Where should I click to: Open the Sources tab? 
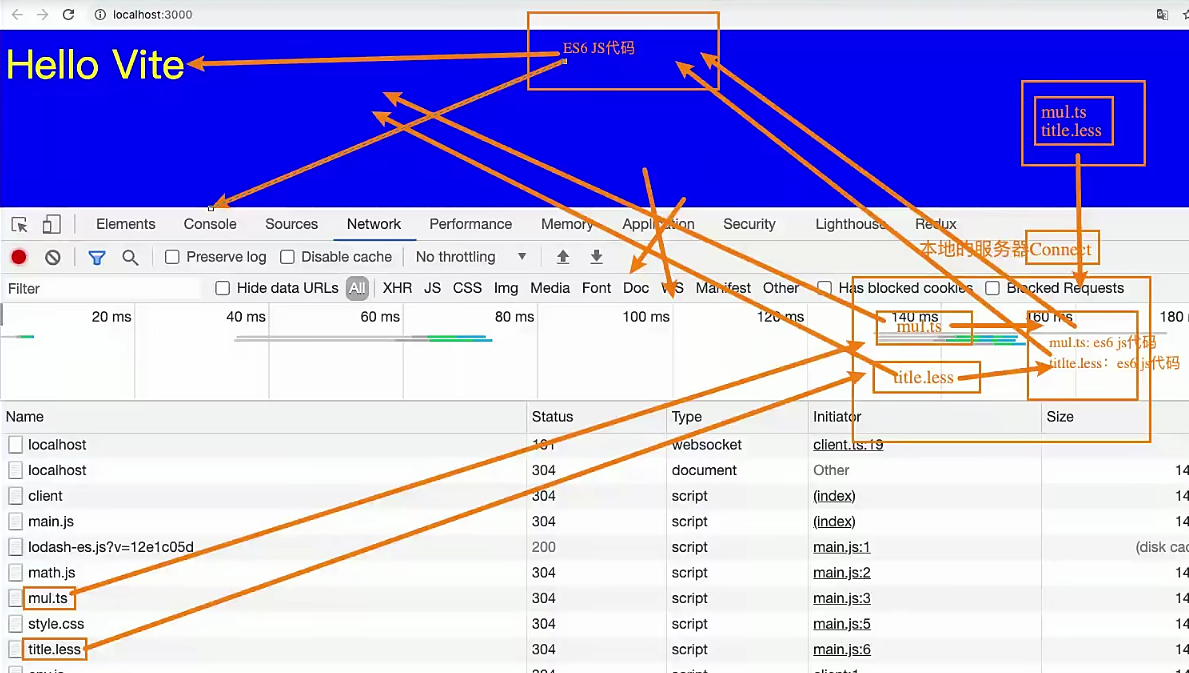(291, 224)
